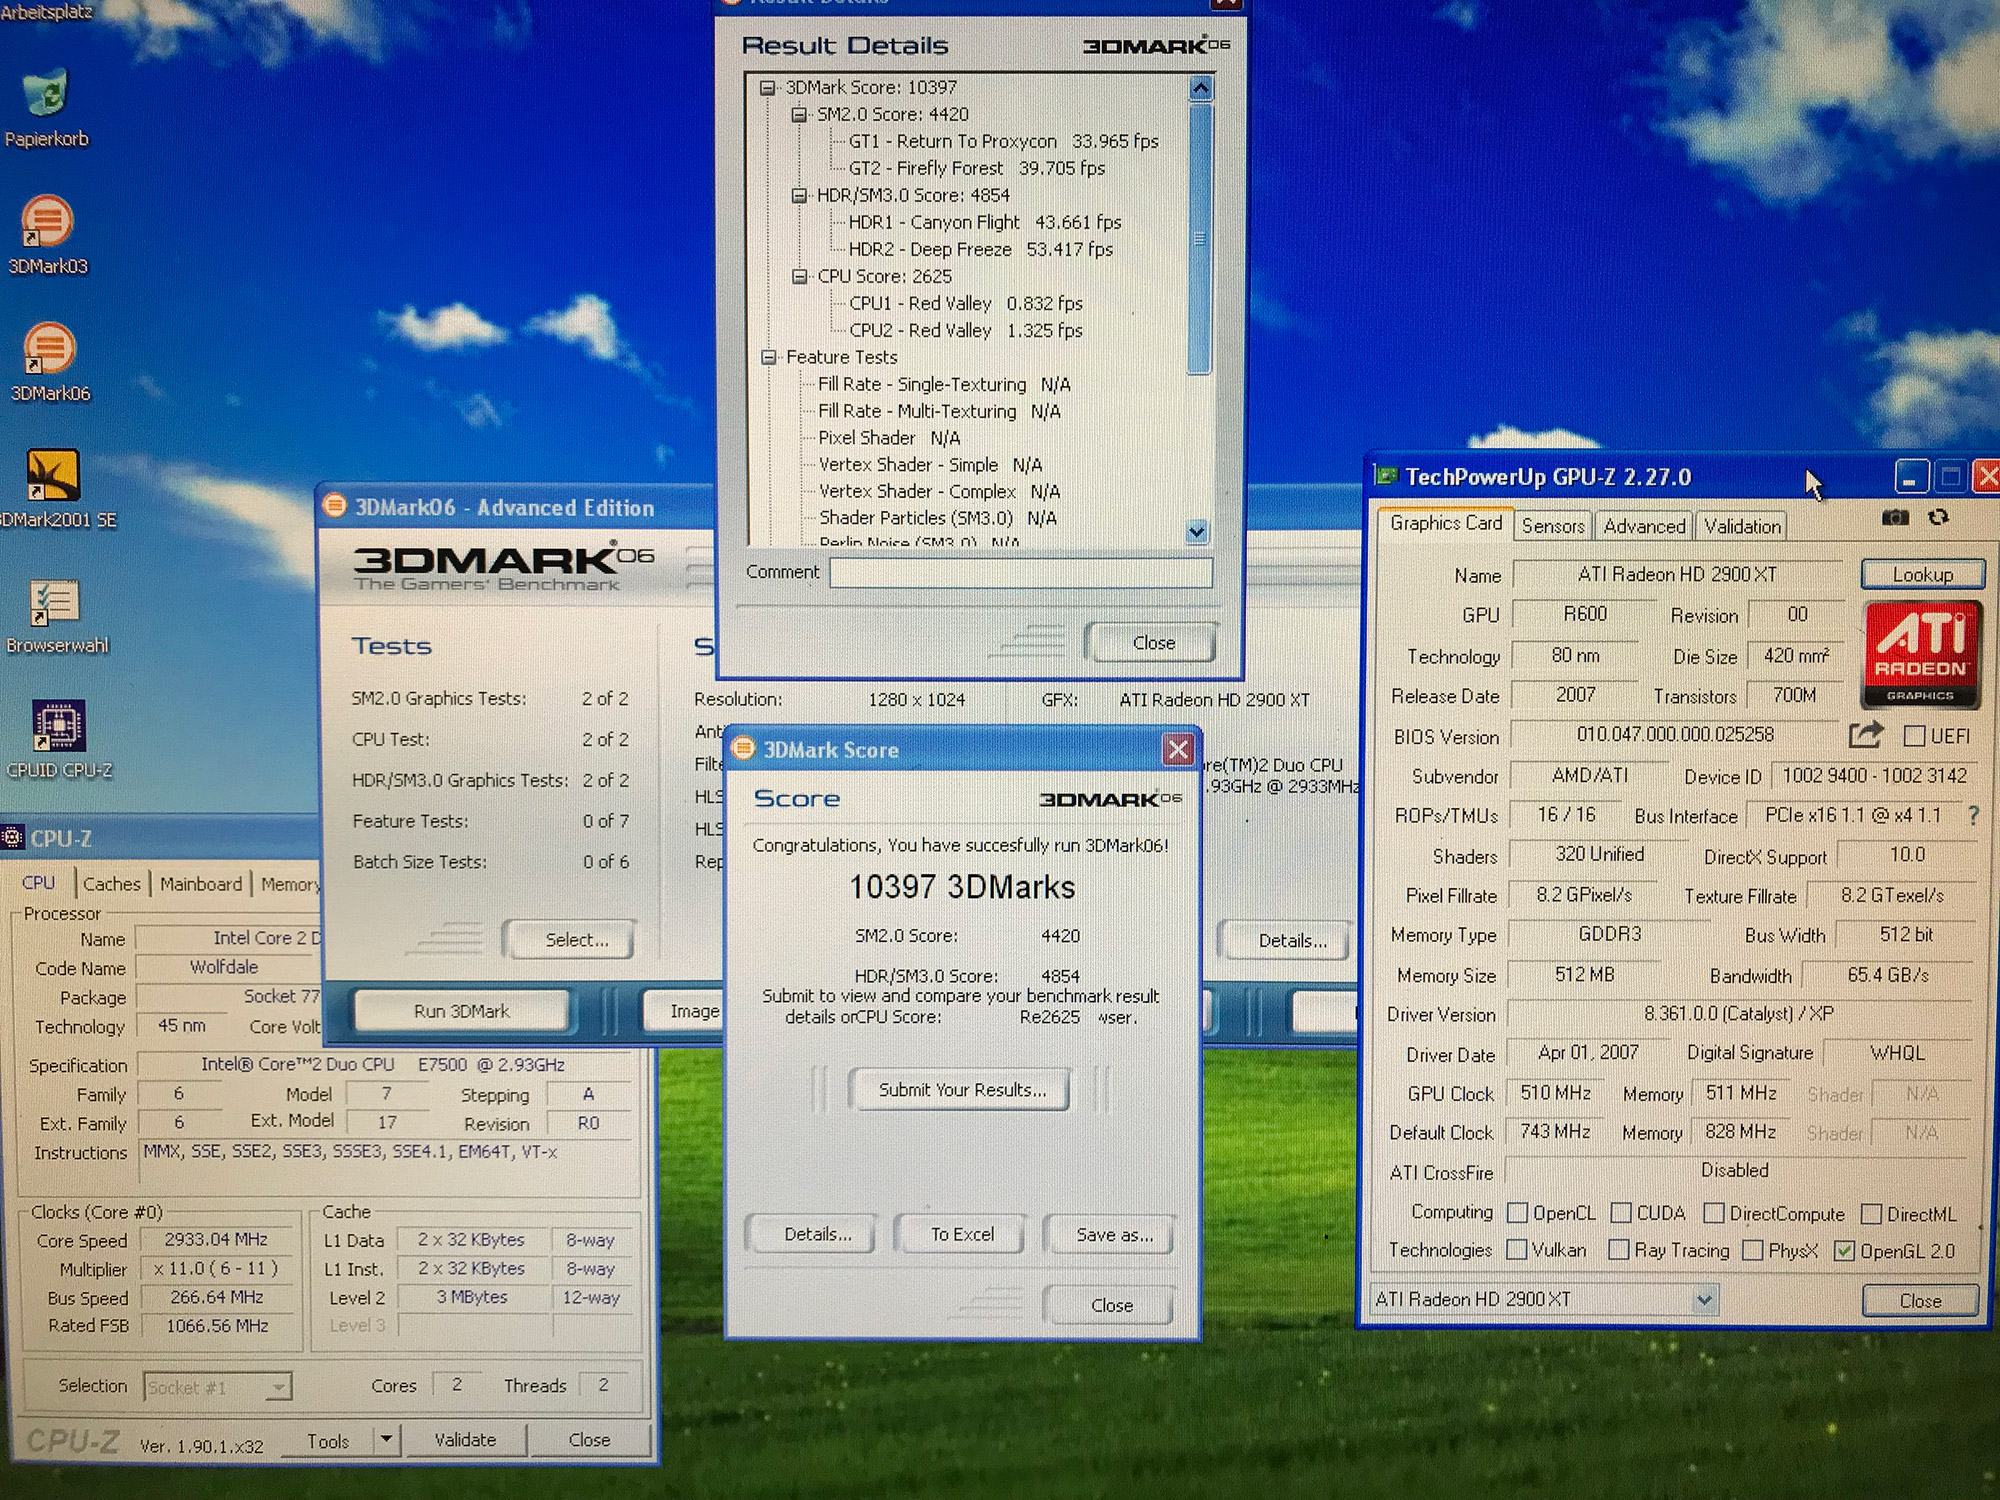
Task: Switch to the CPU-Z Caches tab
Action: click(x=112, y=884)
